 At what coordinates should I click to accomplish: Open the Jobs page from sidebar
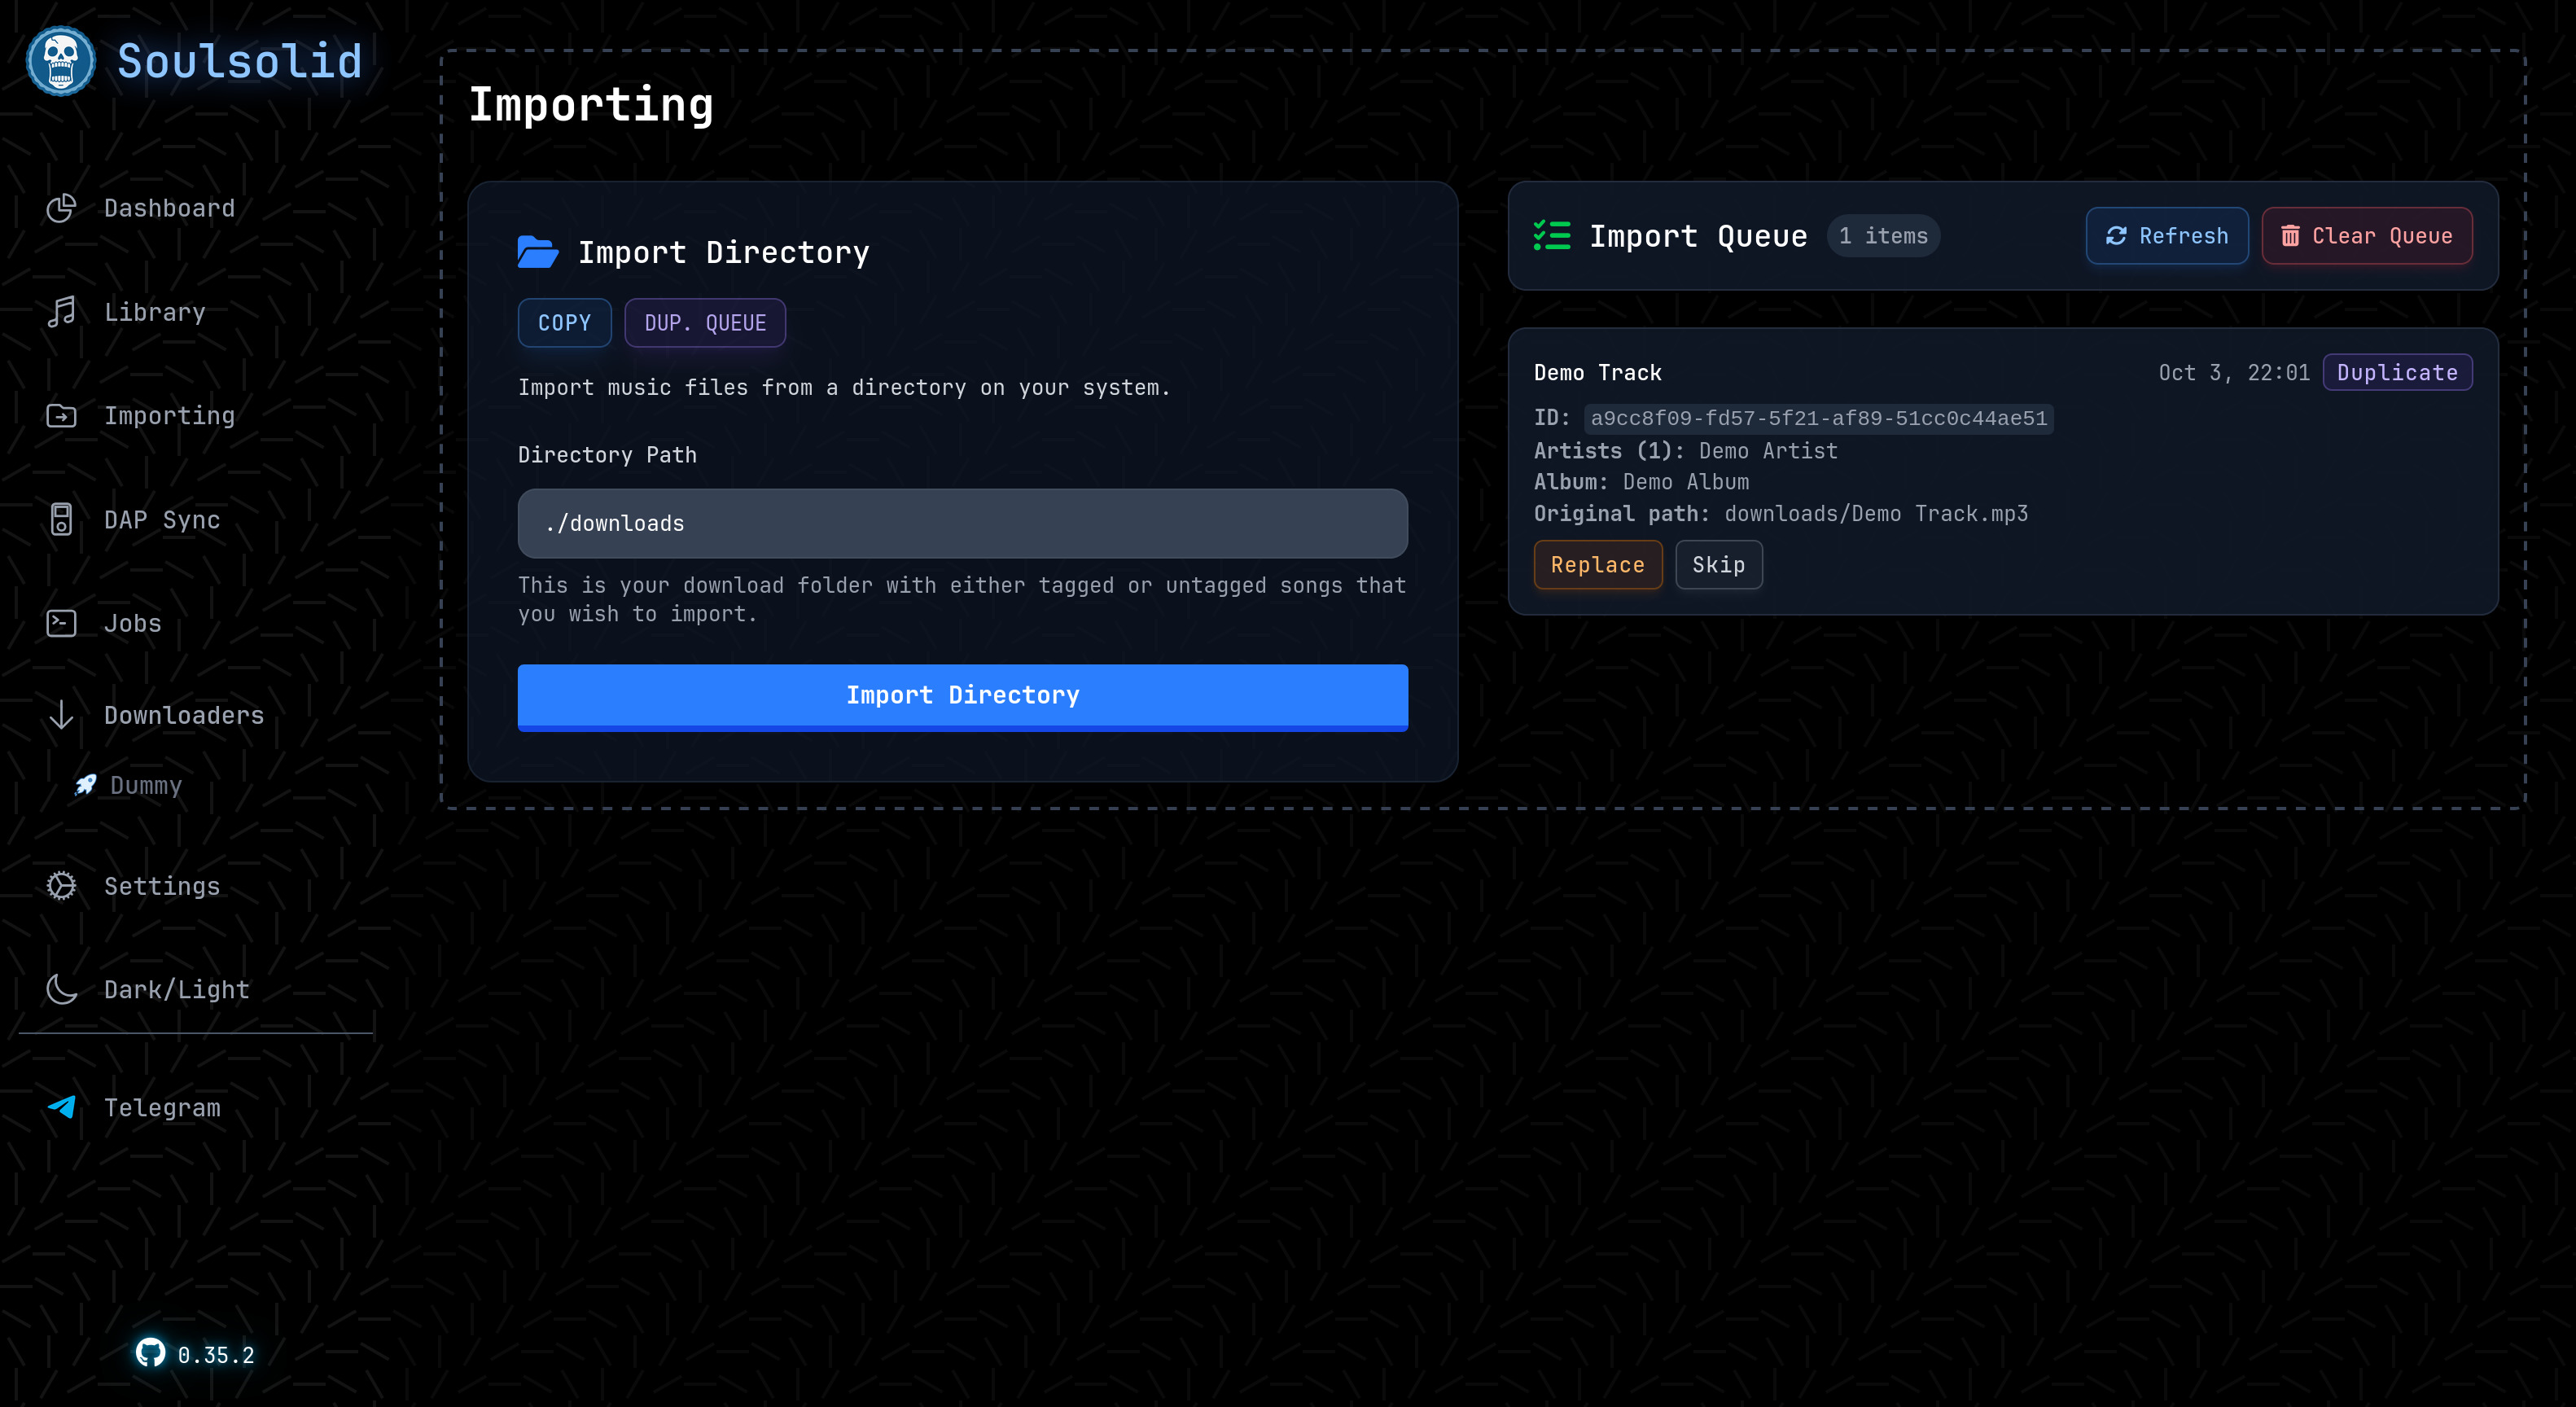pos(131,622)
